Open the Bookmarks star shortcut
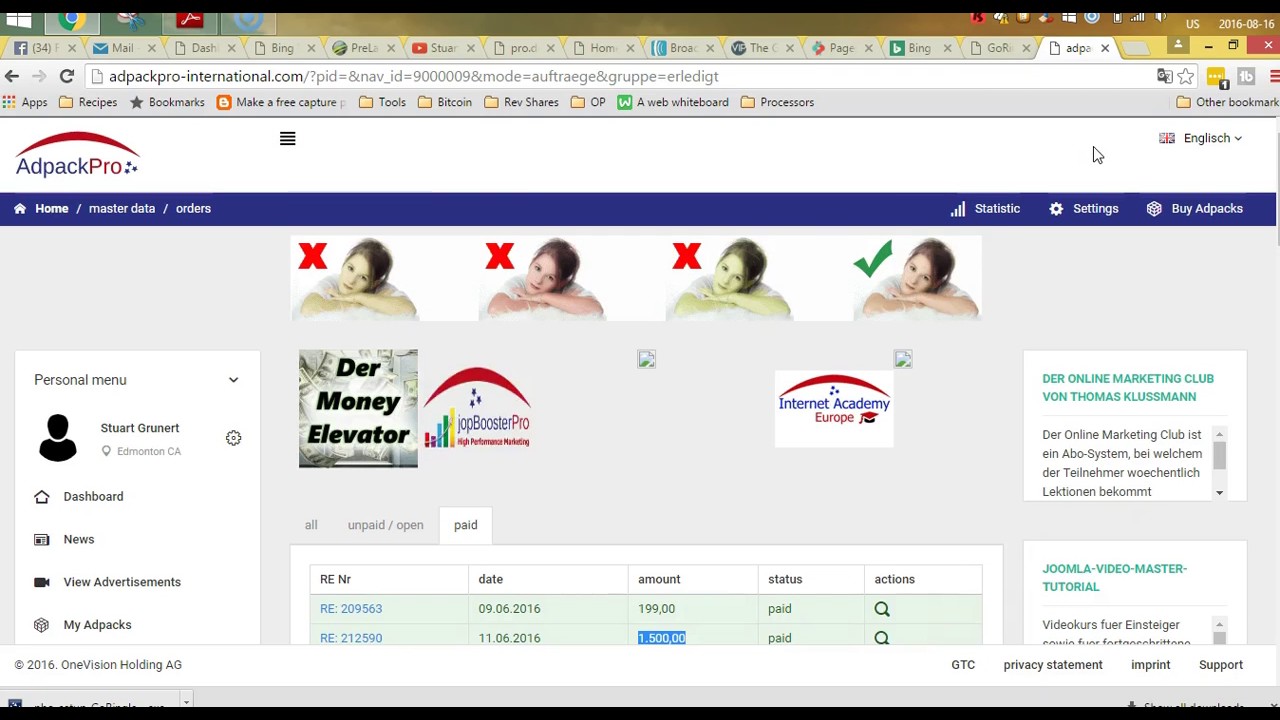The height and width of the screenshot is (720, 1280). 167,102
